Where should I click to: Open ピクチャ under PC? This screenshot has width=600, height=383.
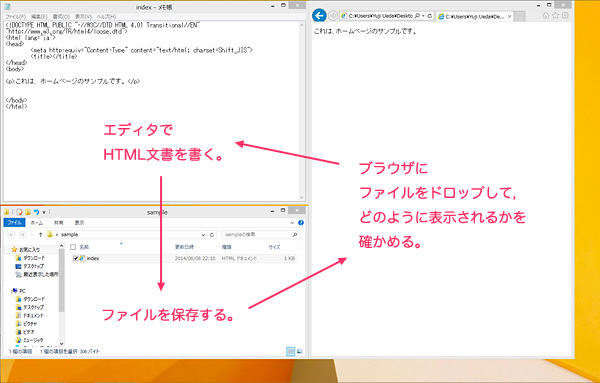pyautogui.click(x=31, y=324)
